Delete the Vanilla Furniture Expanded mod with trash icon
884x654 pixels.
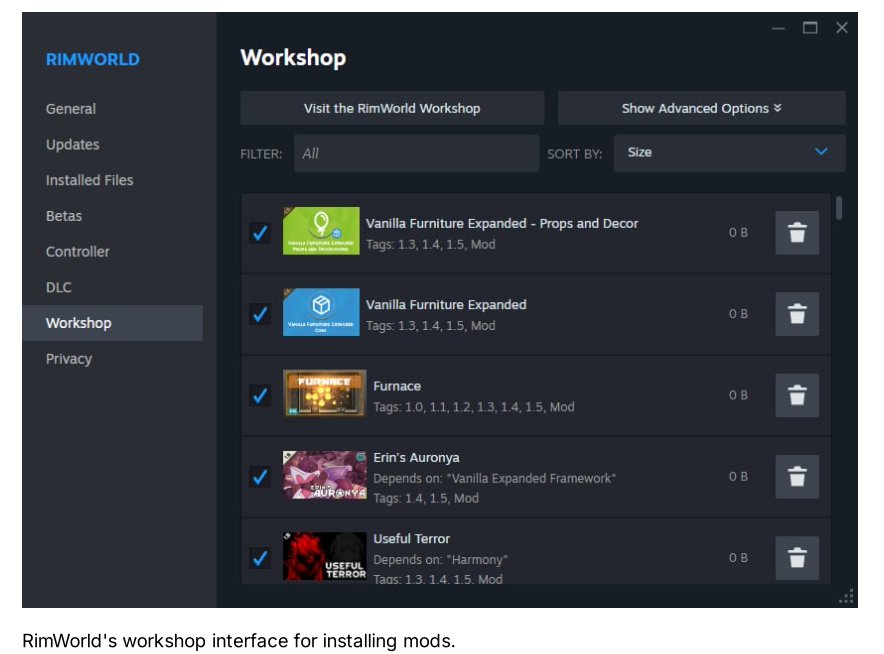point(797,313)
